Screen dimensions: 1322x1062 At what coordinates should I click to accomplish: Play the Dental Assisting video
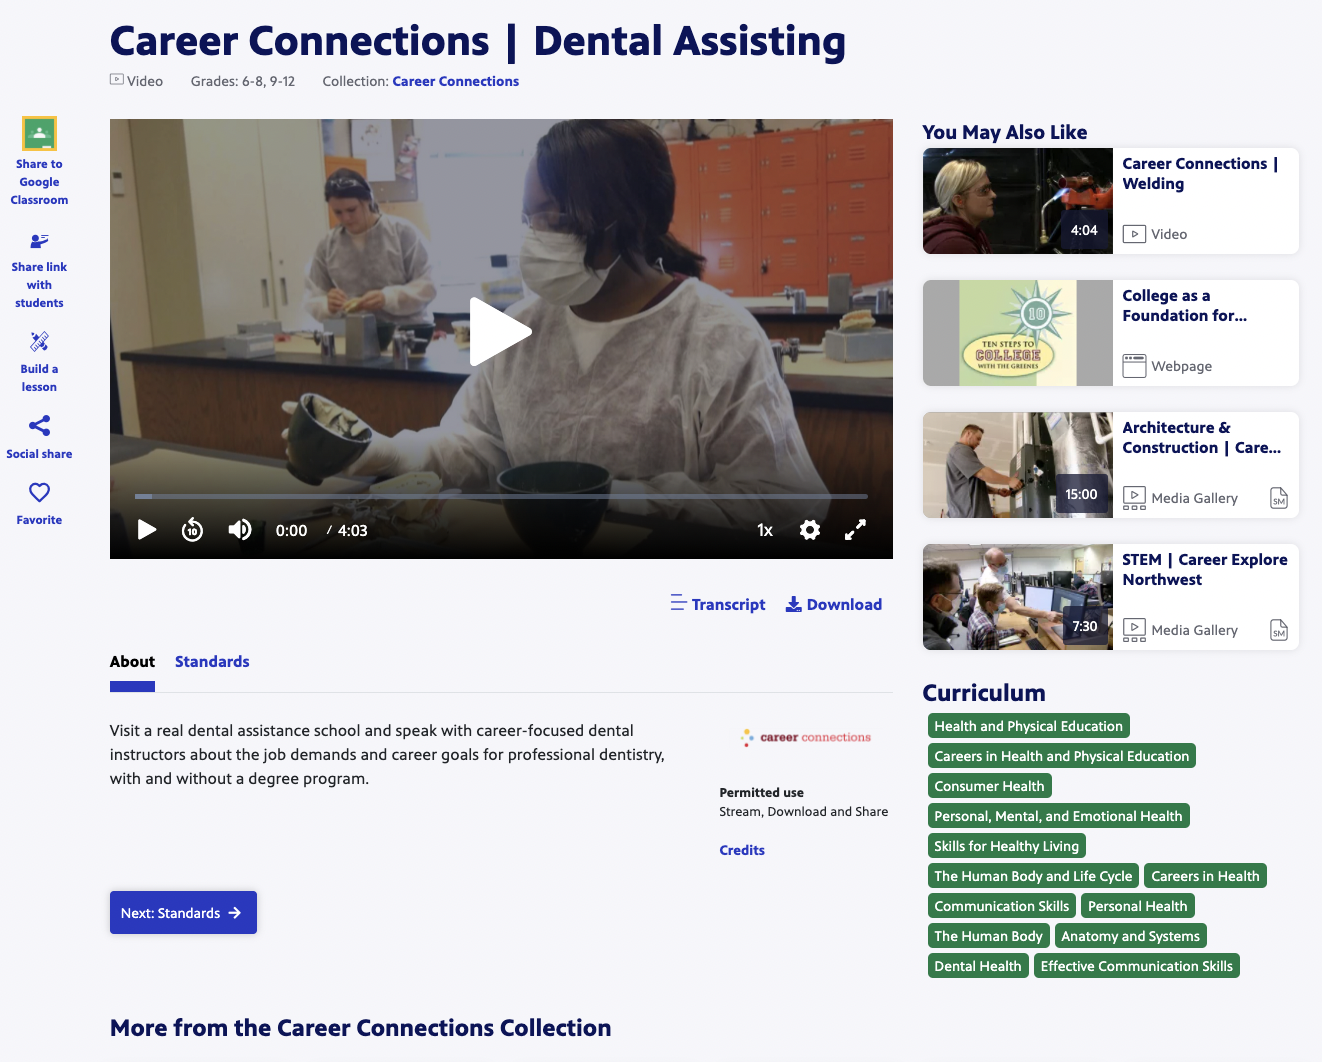click(x=501, y=331)
